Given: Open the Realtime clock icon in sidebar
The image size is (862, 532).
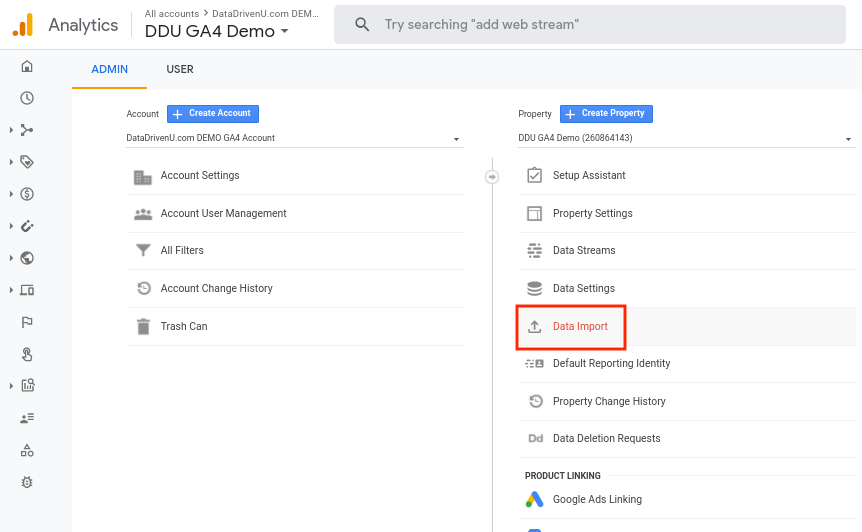Looking at the screenshot, I should [x=26, y=98].
